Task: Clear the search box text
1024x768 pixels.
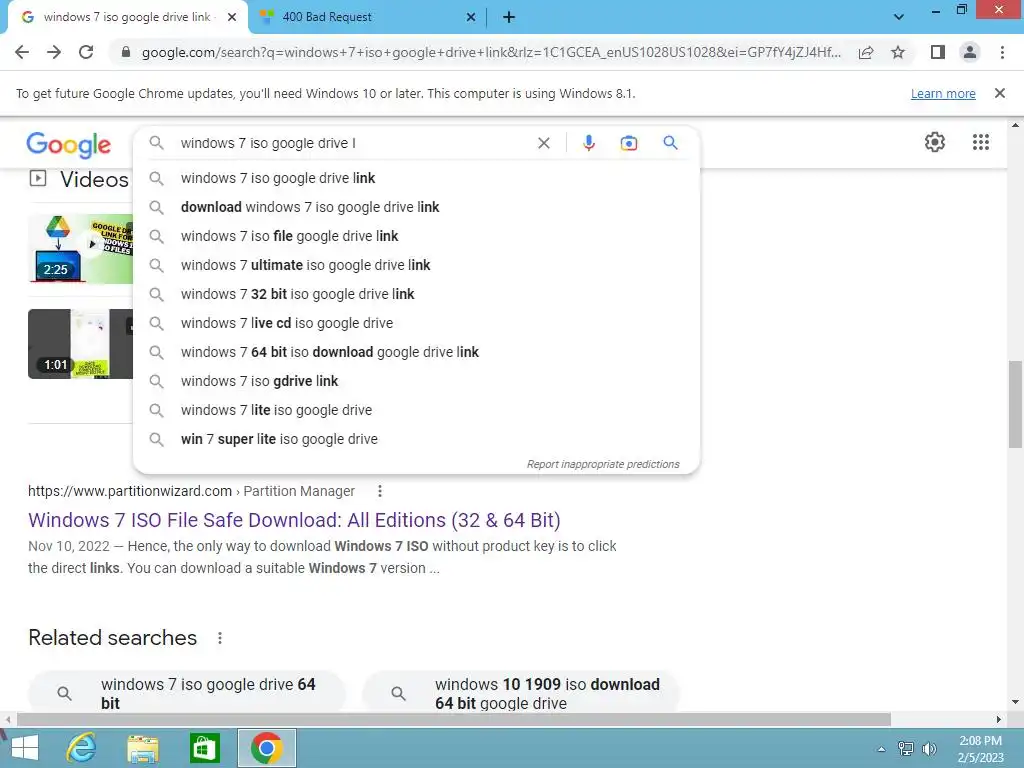Action: pos(543,143)
